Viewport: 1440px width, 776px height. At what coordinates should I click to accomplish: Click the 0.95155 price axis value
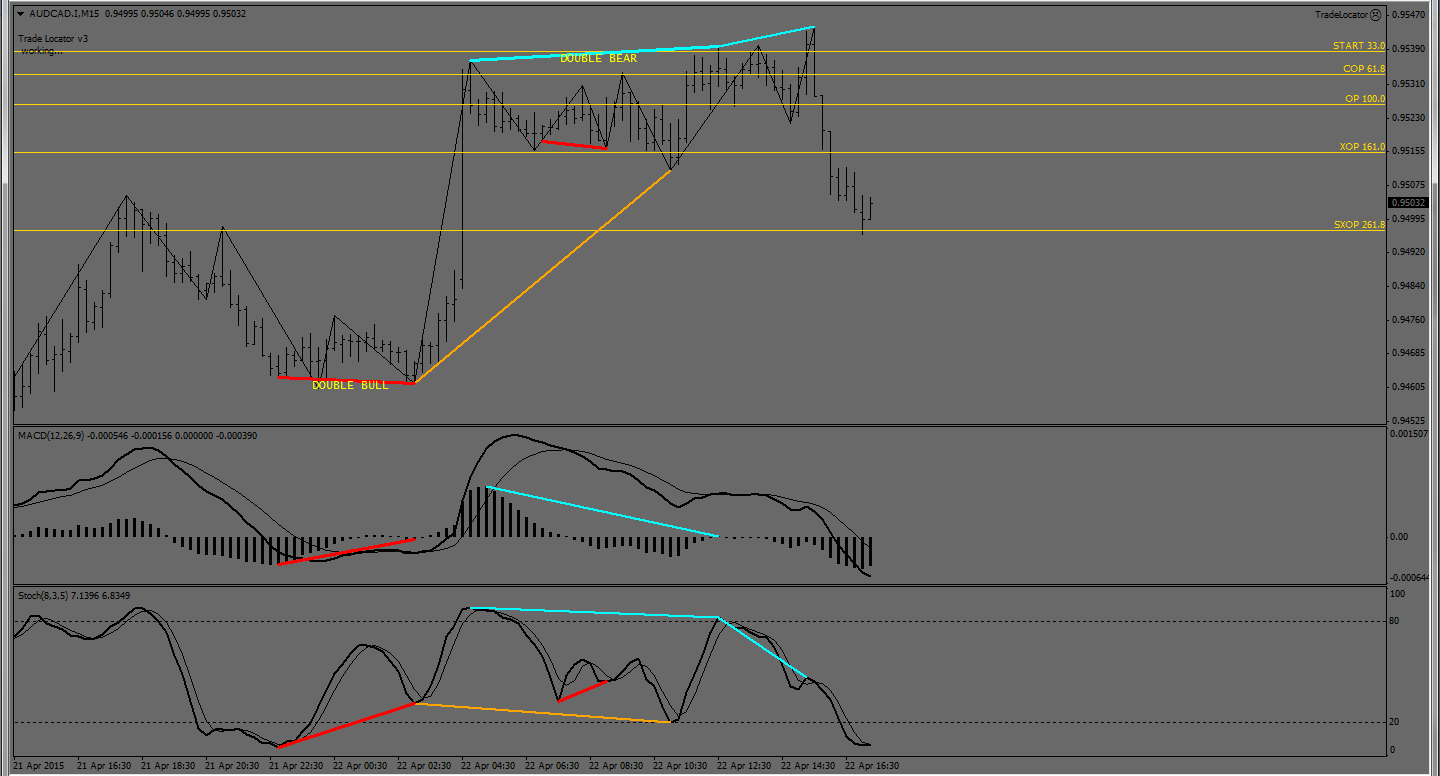tap(1410, 151)
